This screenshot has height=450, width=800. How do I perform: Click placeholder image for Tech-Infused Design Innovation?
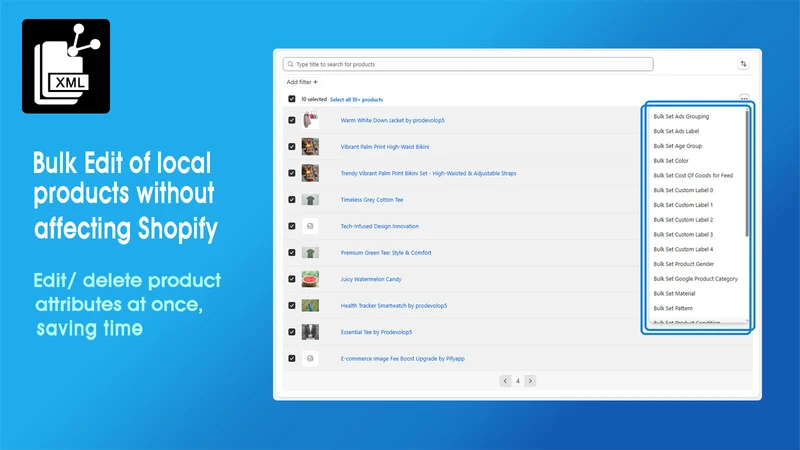point(310,226)
